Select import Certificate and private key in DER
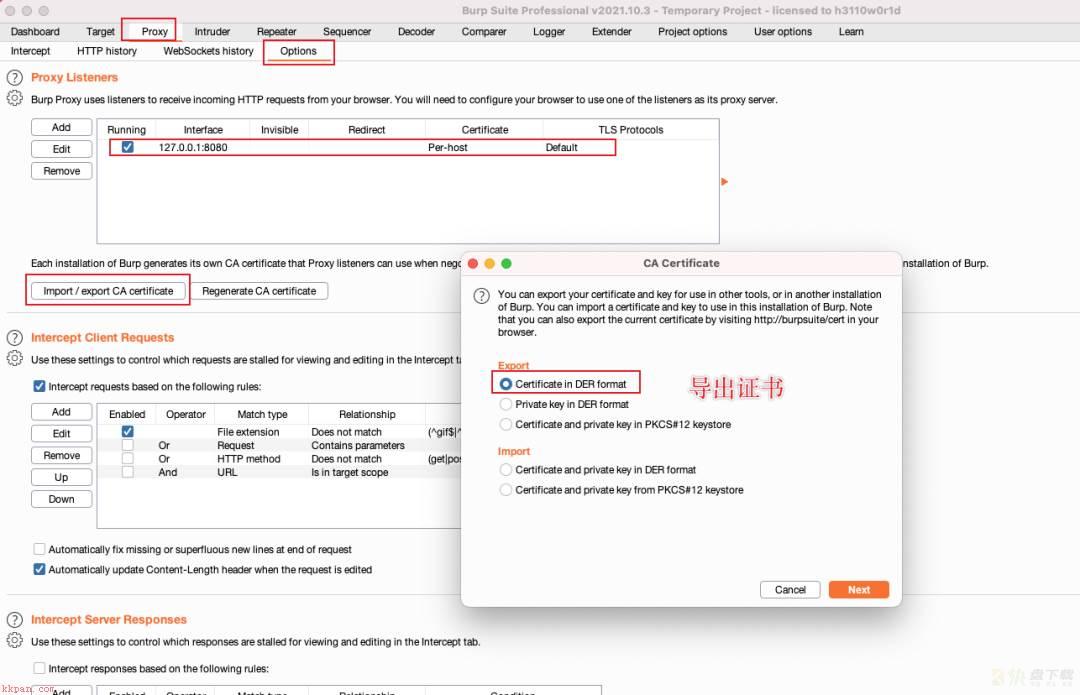This screenshot has width=1080, height=695. tap(506, 470)
